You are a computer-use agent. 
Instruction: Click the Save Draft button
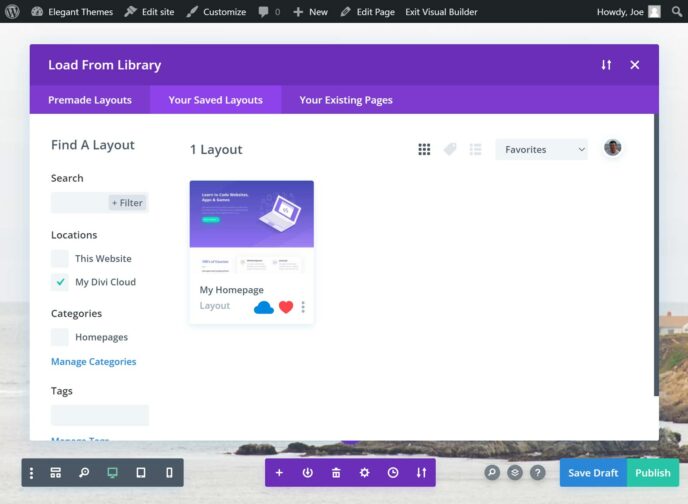coord(593,473)
